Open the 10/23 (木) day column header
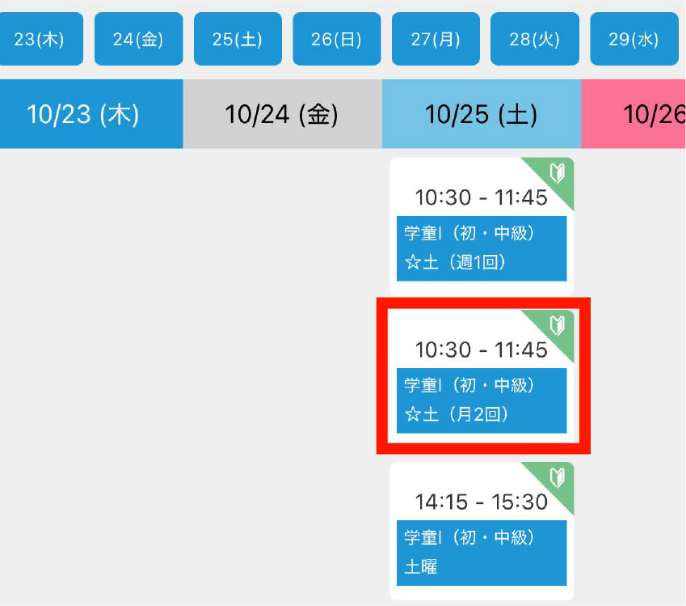Screen dimensions: 686x606 point(90,114)
